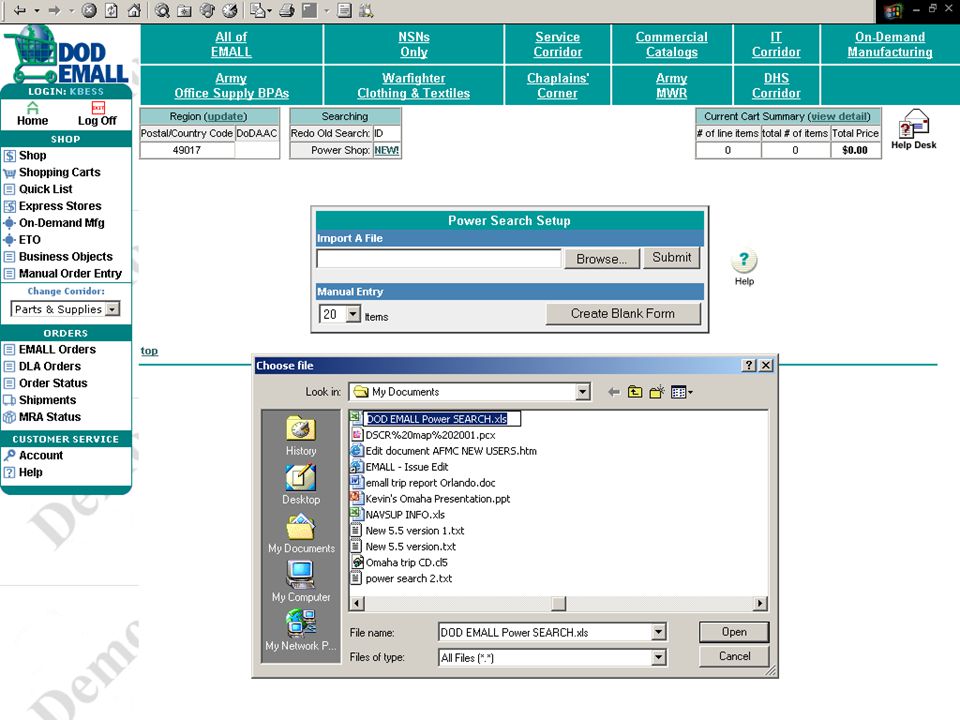Click the dialog's question mark help button
This screenshot has width=960, height=720.
click(x=749, y=366)
